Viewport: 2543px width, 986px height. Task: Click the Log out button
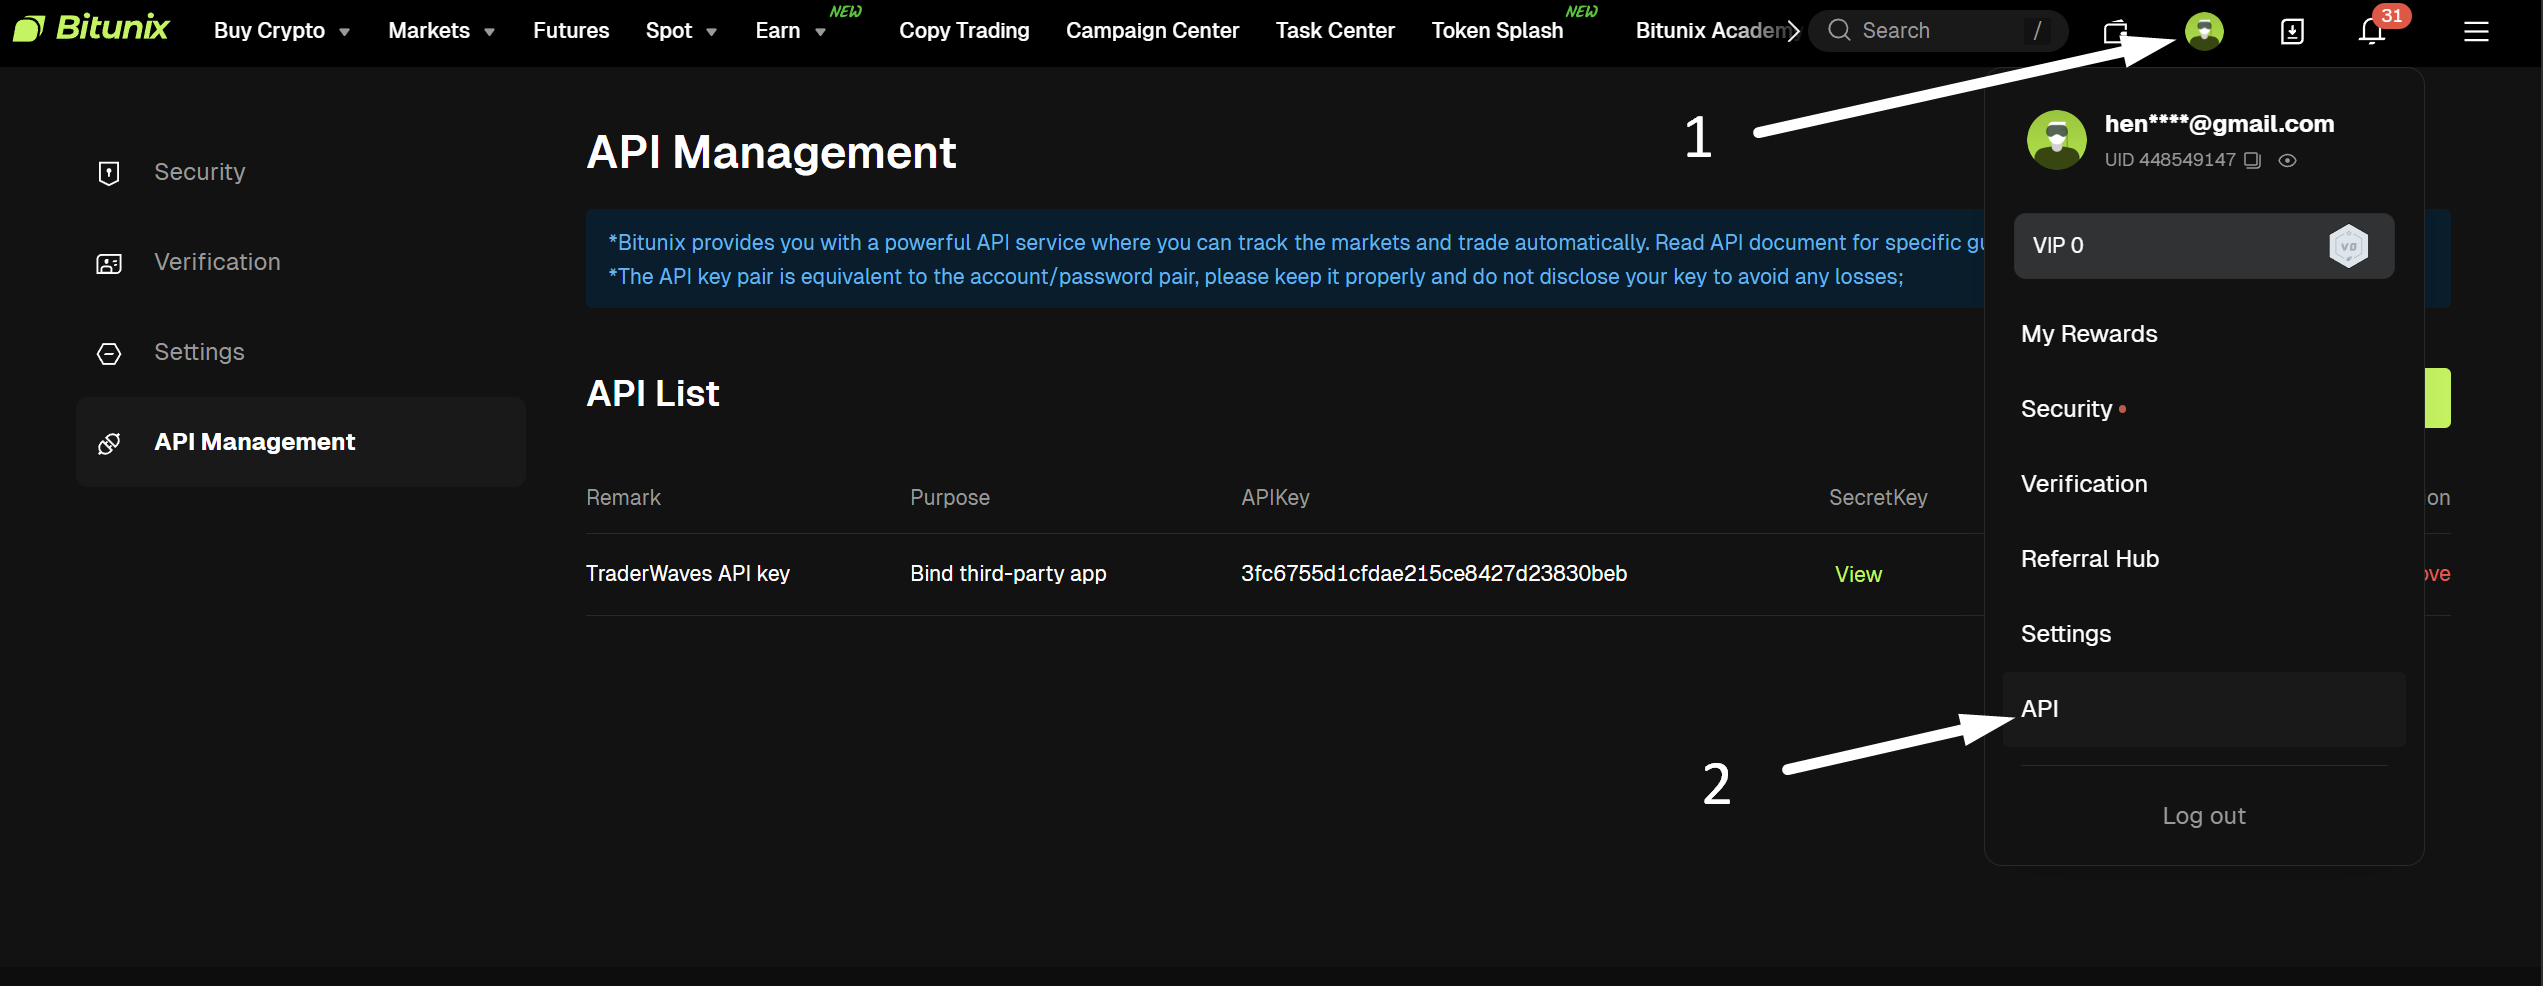click(x=2204, y=815)
